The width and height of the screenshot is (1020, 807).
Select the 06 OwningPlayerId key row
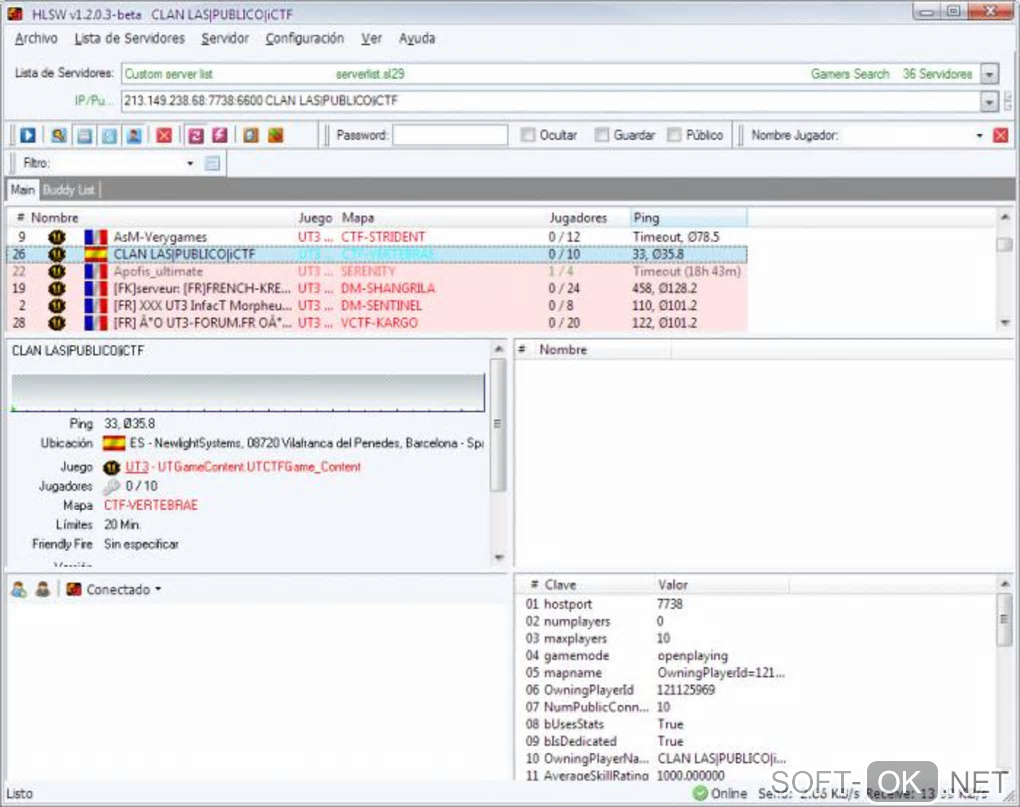(x=656, y=690)
